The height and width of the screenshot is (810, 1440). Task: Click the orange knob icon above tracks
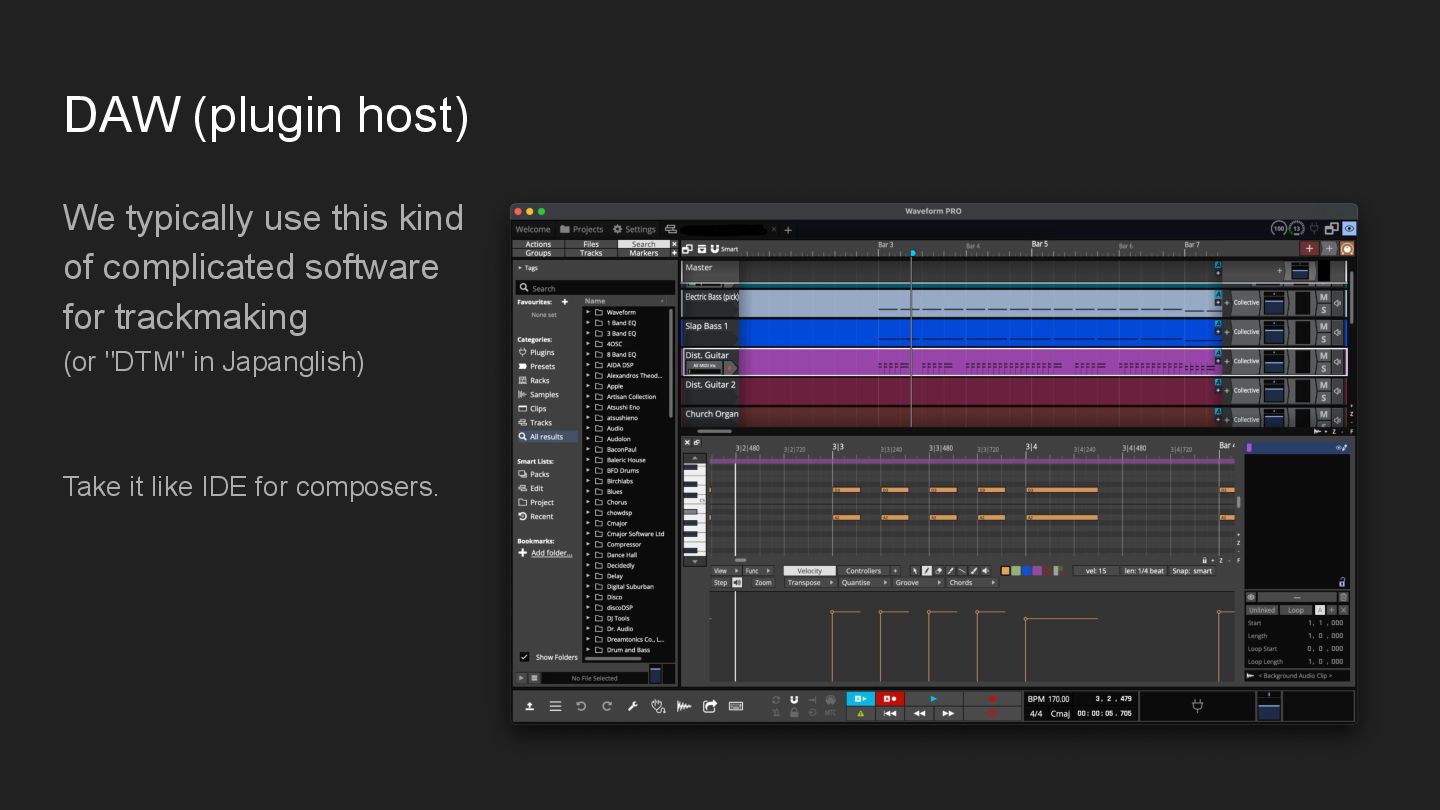(x=1346, y=248)
